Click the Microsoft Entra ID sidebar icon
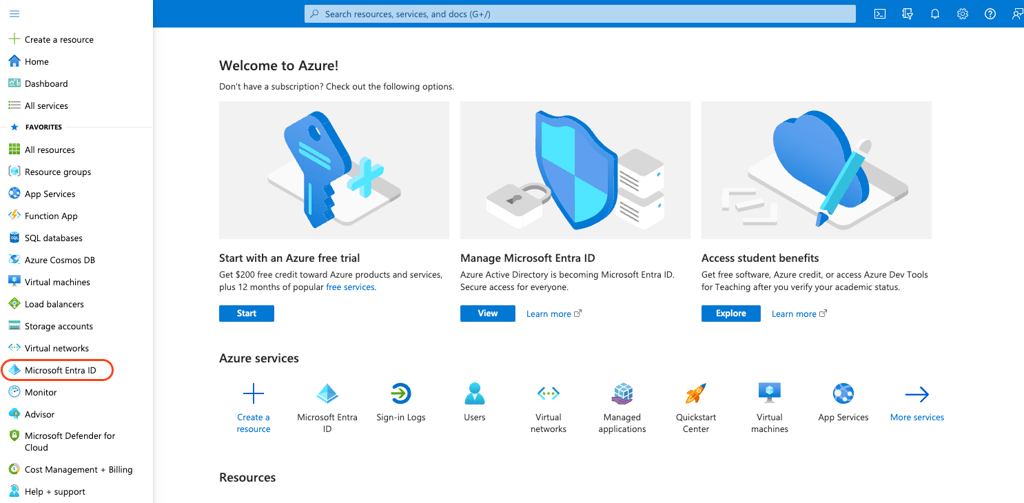 [x=14, y=370]
